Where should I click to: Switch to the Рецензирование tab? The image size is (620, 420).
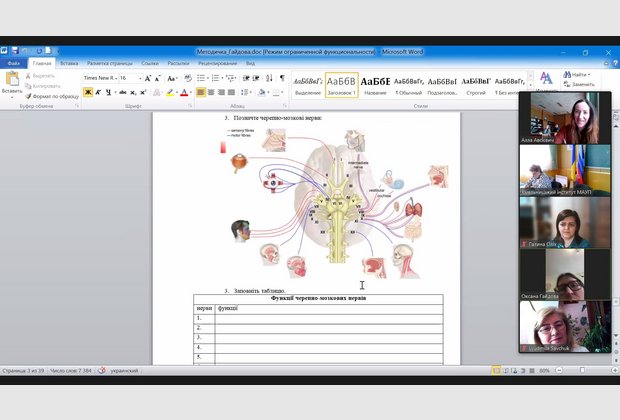pyautogui.click(x=216, y=62)
